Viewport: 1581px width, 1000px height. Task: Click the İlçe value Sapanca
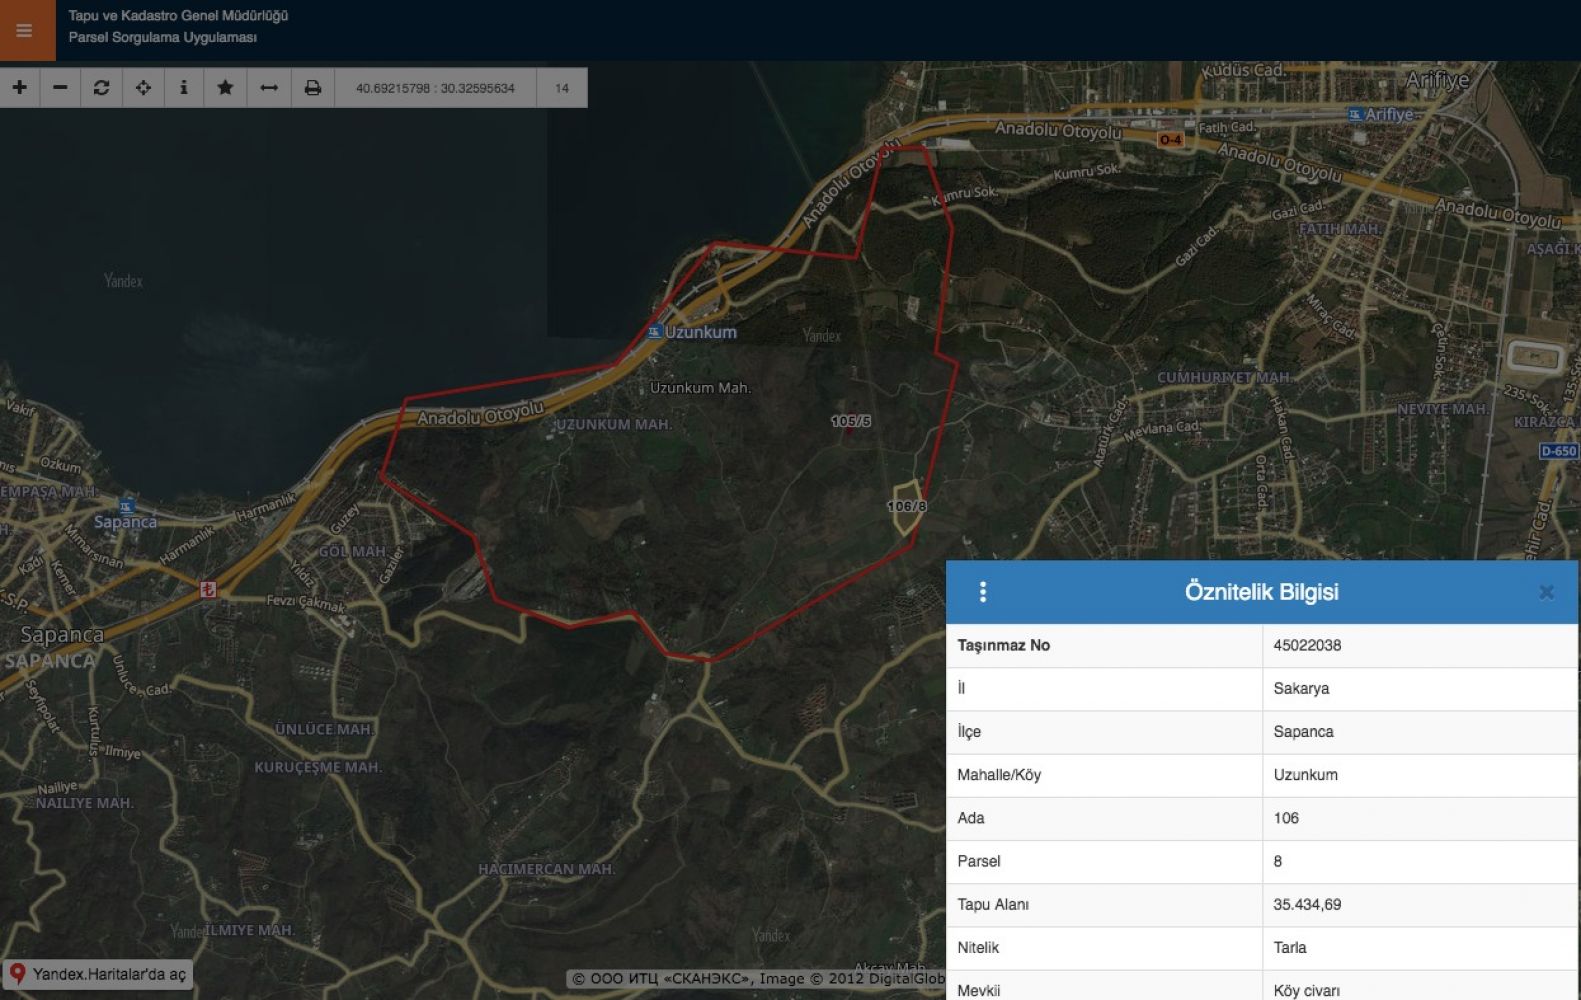1303,731
